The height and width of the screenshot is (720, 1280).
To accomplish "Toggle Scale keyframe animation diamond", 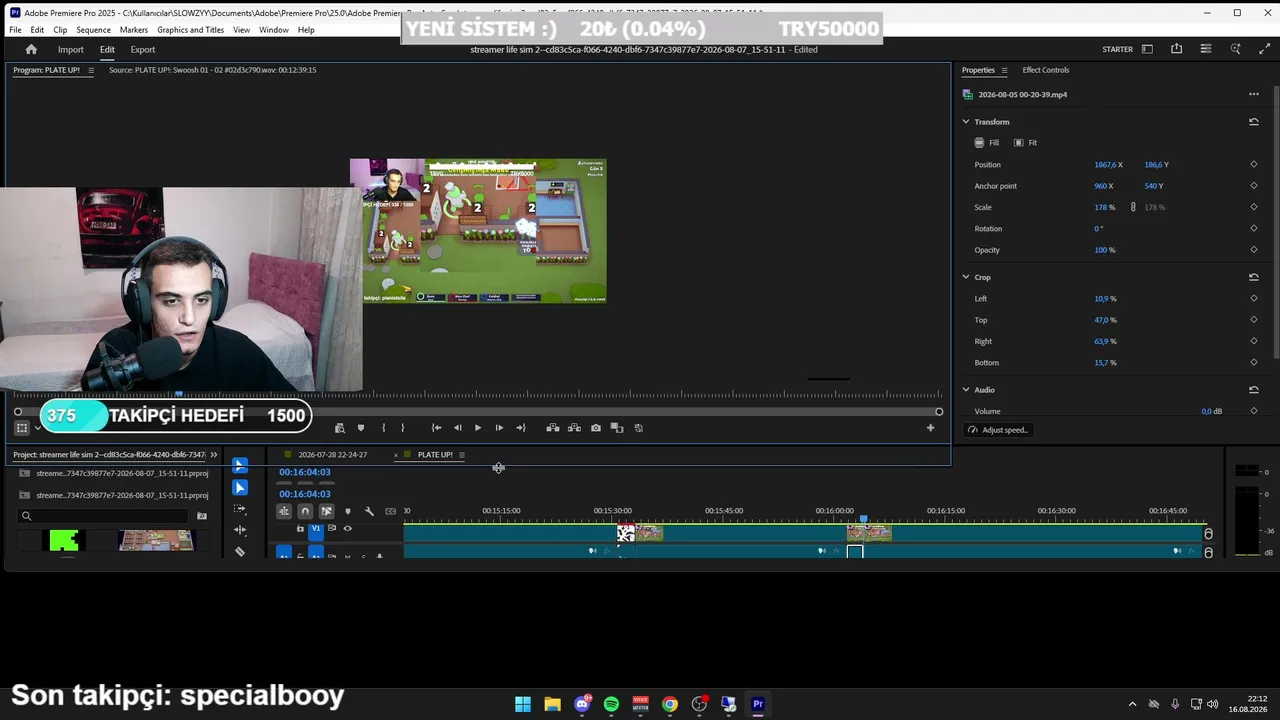I will 1254,207.
